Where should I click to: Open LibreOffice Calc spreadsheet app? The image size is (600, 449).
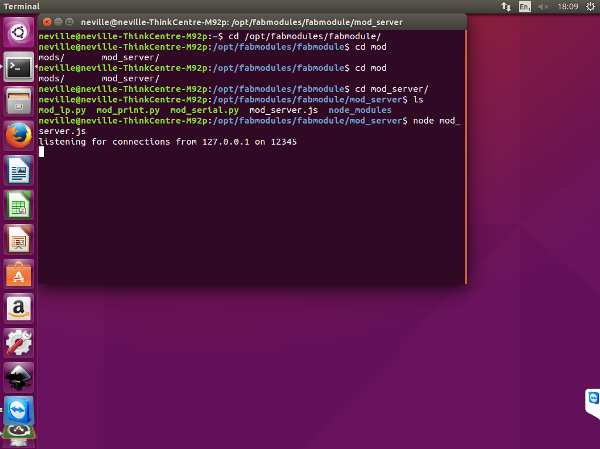18,205
